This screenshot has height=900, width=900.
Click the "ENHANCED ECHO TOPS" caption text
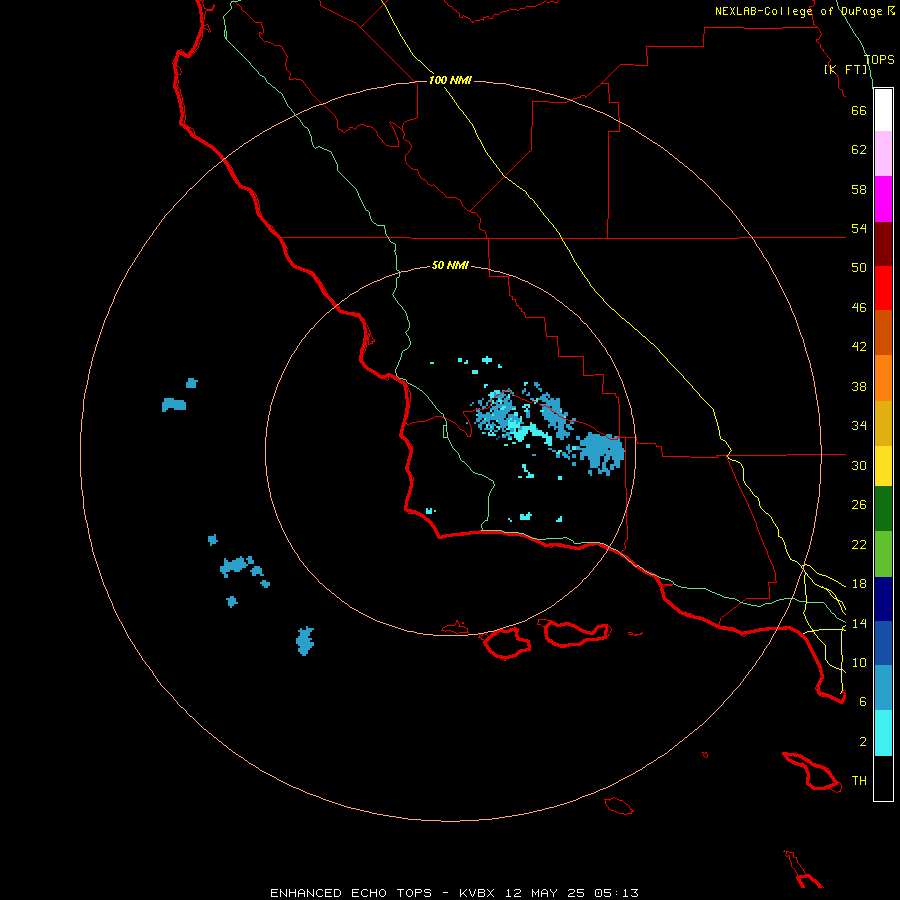tap(351, 893)
